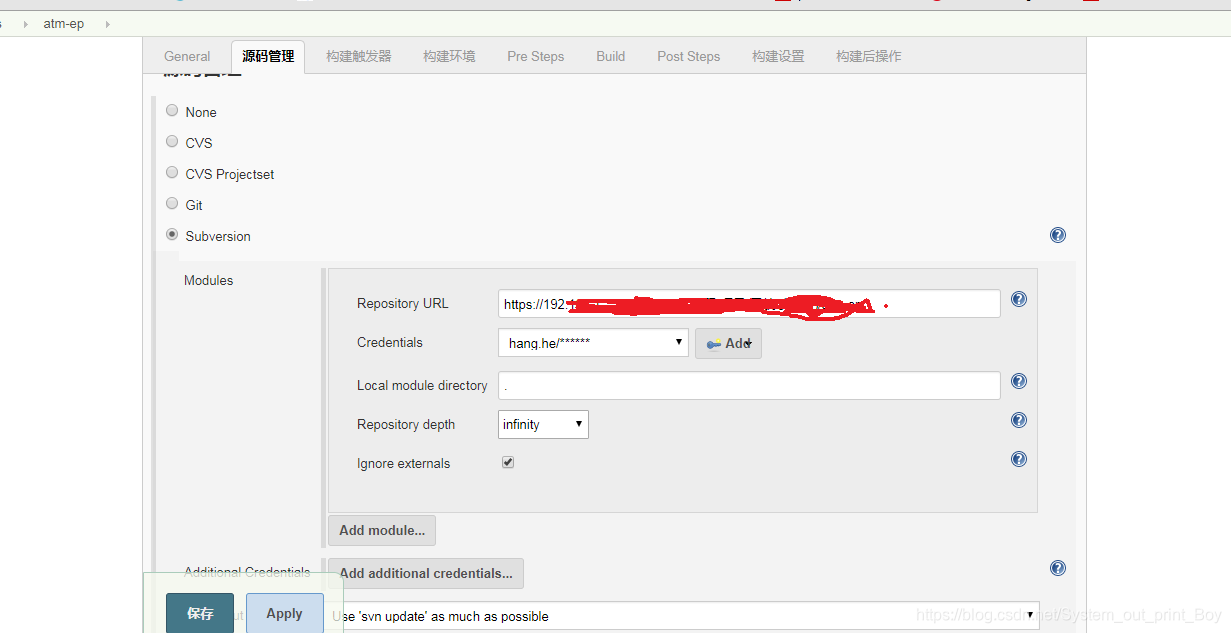Switch to the 构建后操作 tab
The image size is (1231, 633).
(869, 57)
